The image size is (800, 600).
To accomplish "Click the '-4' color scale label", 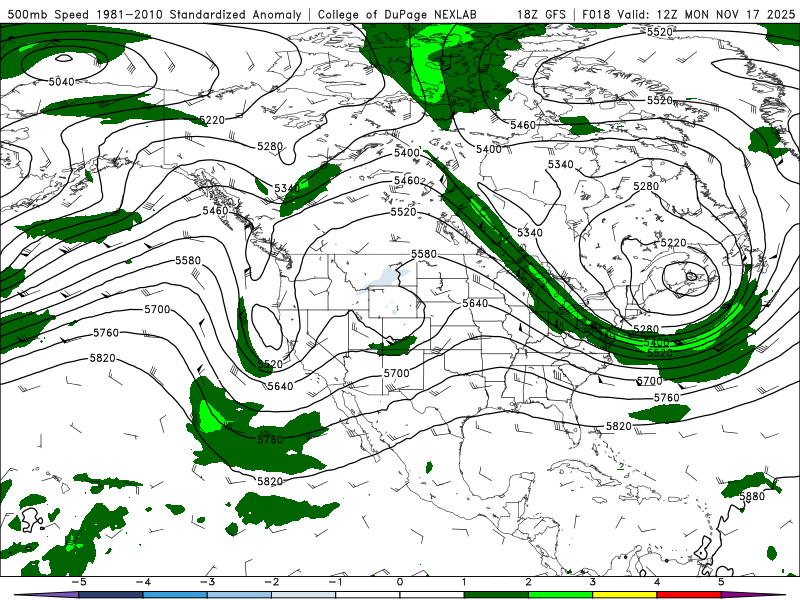I will pyautogui.click(x=143, y=582).
